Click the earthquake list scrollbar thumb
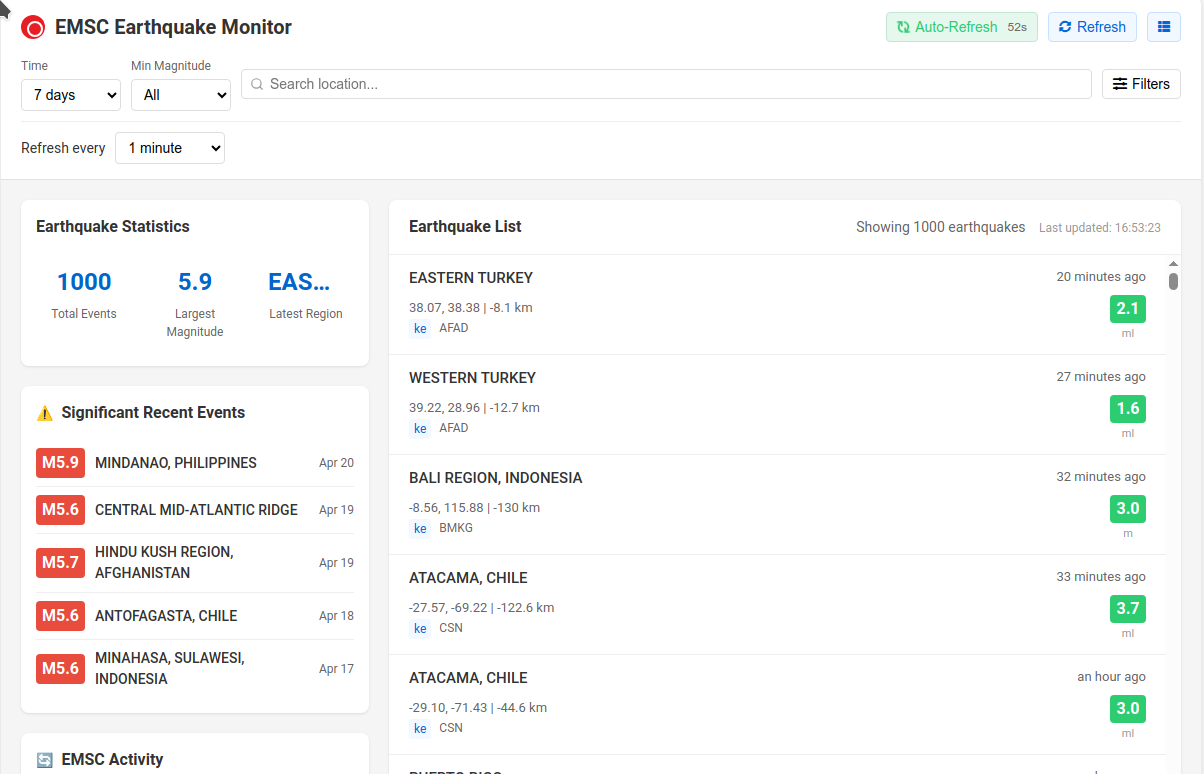The width and height of the screenshot is (1204, 774). point(1173,281)
